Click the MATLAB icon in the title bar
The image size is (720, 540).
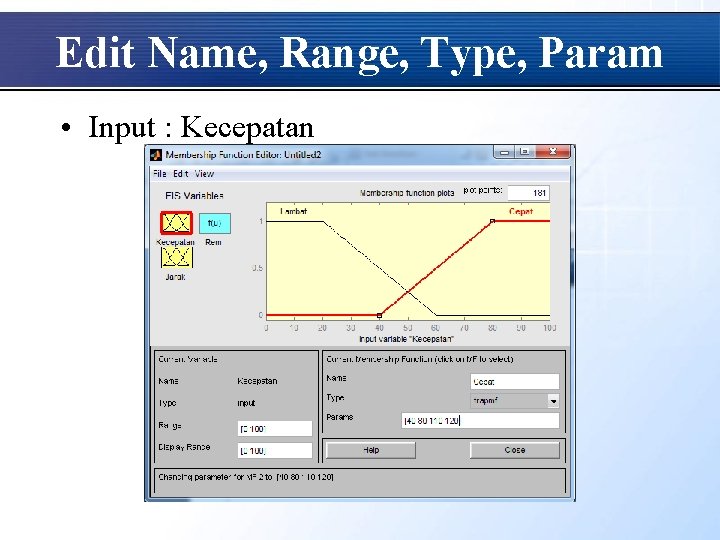point(156,155)
